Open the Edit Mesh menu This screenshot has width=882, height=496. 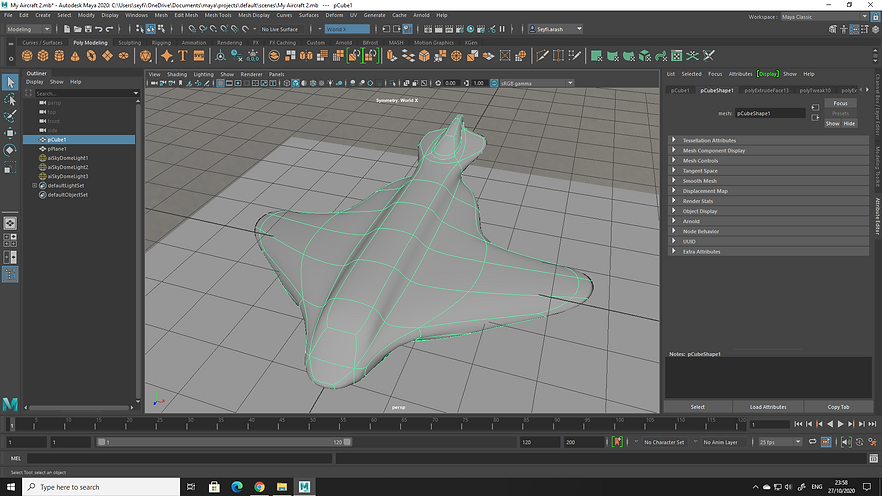(x=186, y=15)
